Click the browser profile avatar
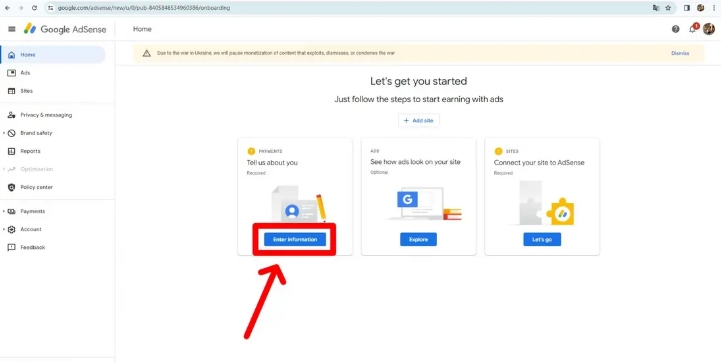 pyautogui.click(x=701, y=8)
